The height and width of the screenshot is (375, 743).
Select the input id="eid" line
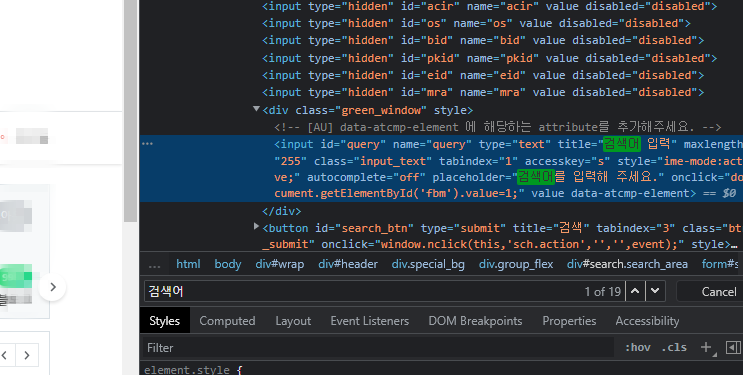483,75
